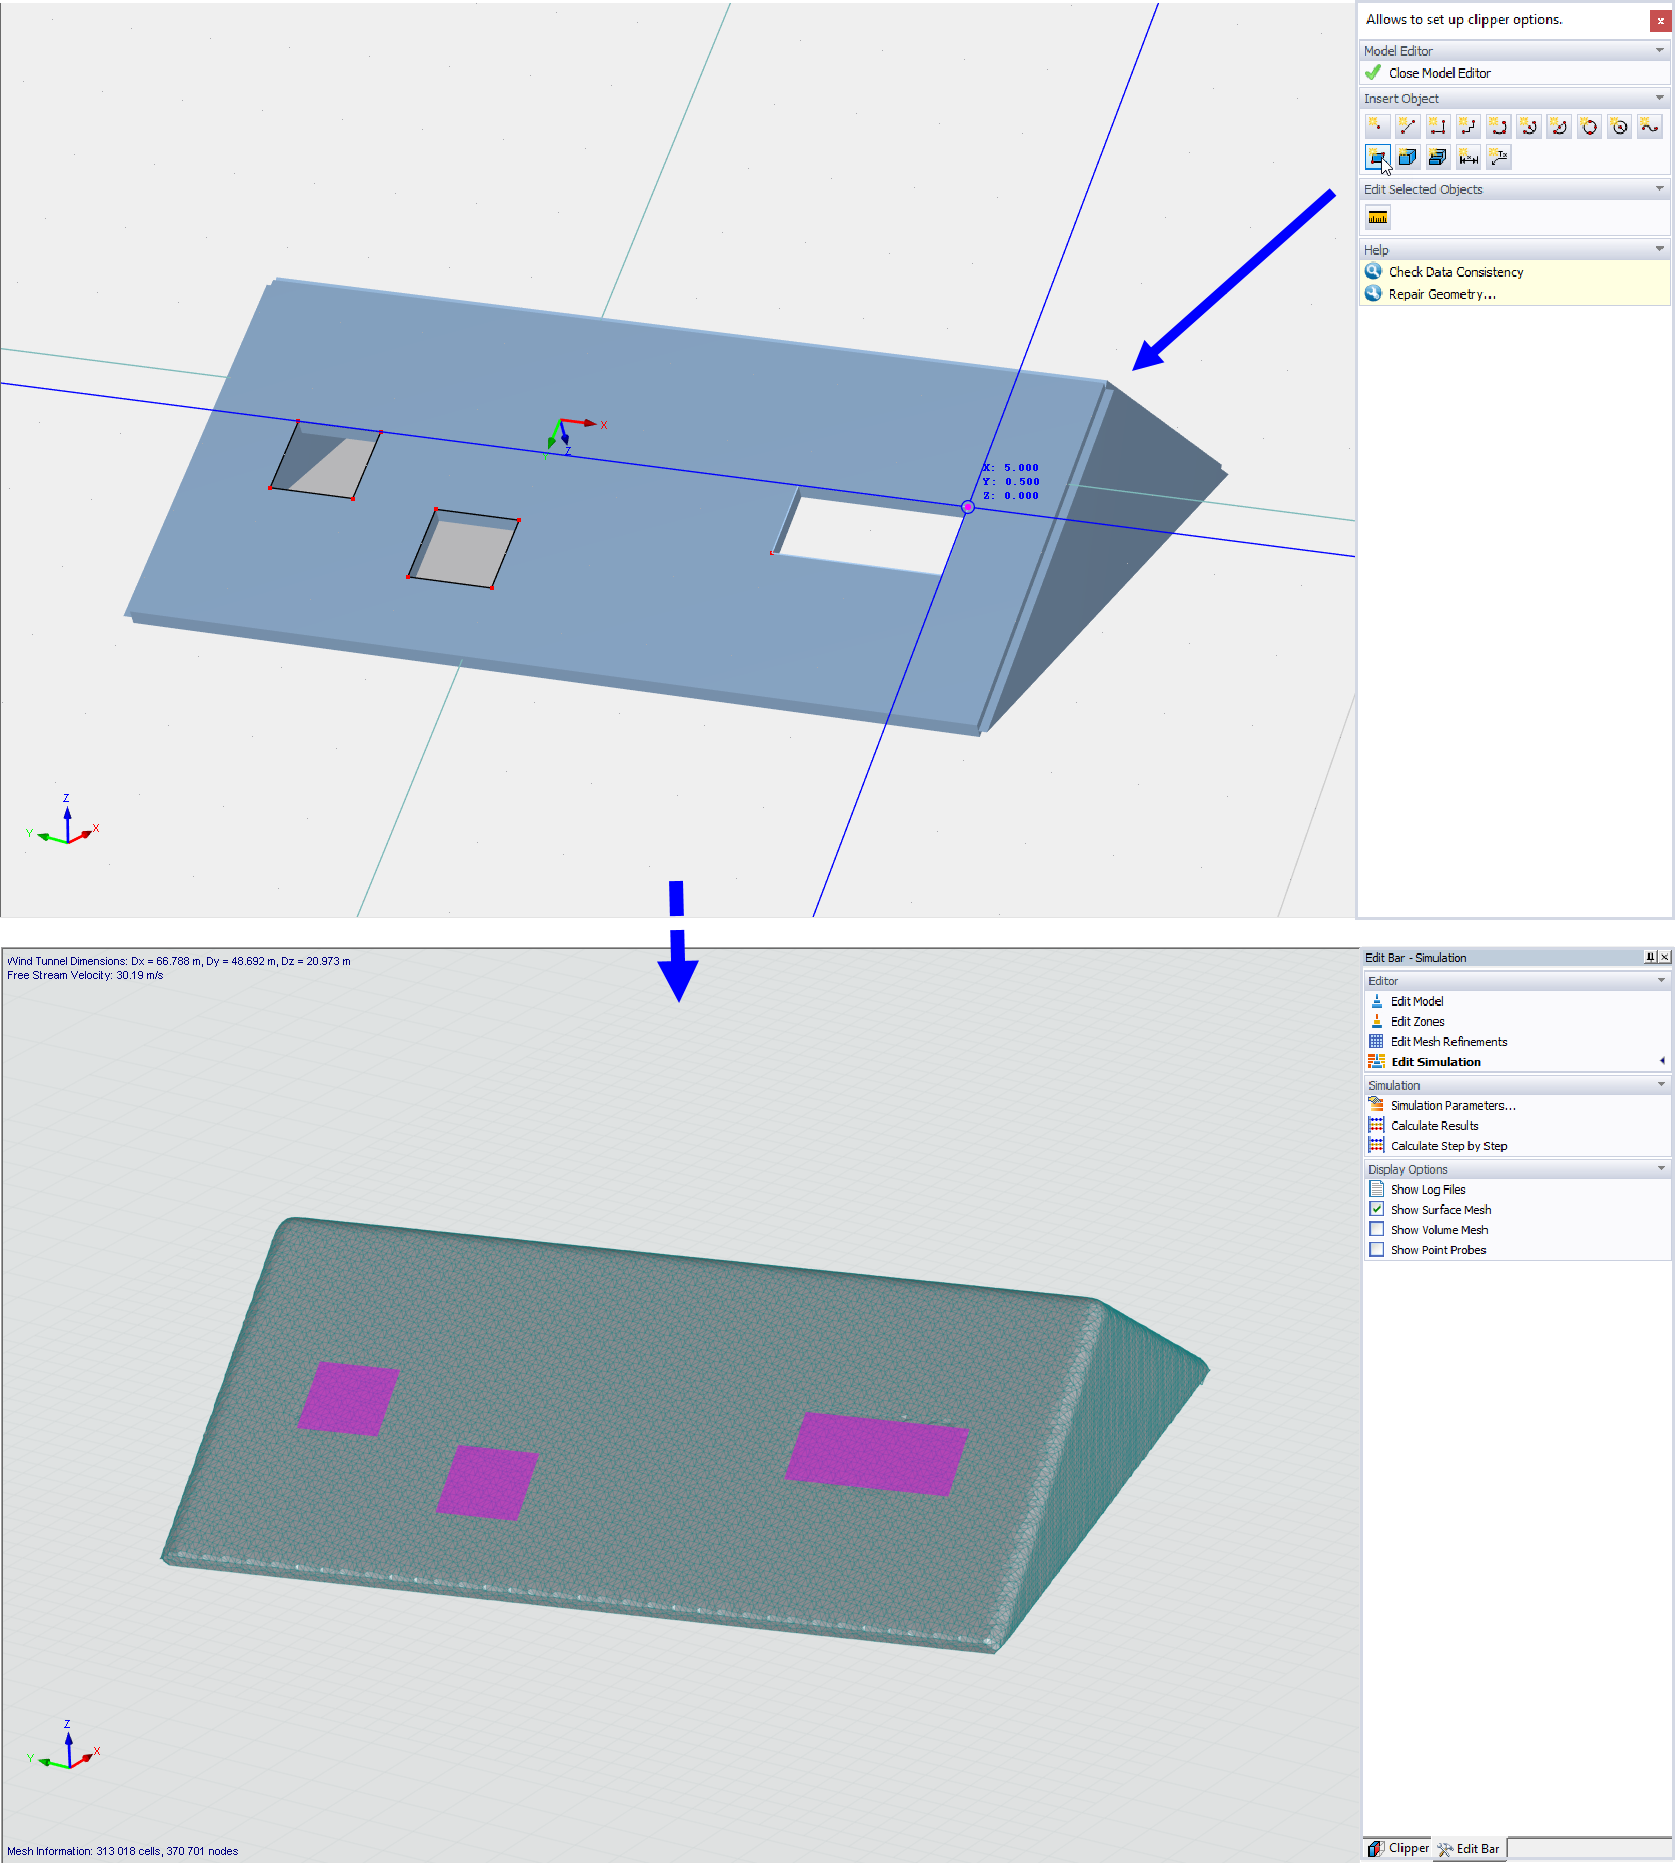The width and height of the screenshot is (1675, 1863).
Task: Open Edit Mesh Refinements
Action: coord(1449,1041)
